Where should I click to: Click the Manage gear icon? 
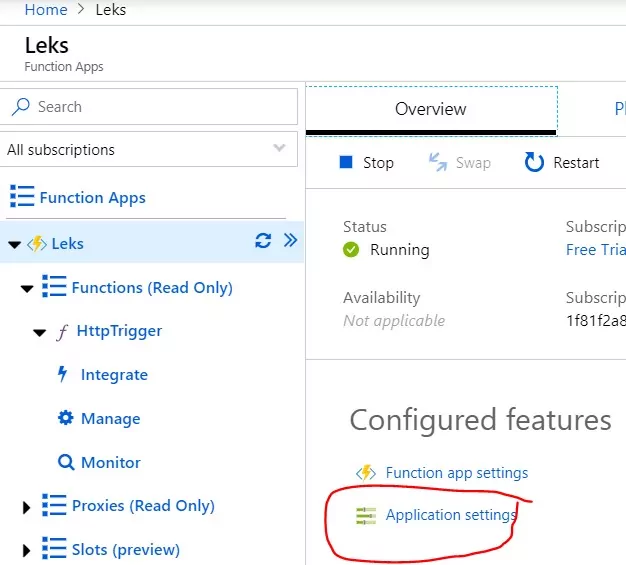point(65,418)
